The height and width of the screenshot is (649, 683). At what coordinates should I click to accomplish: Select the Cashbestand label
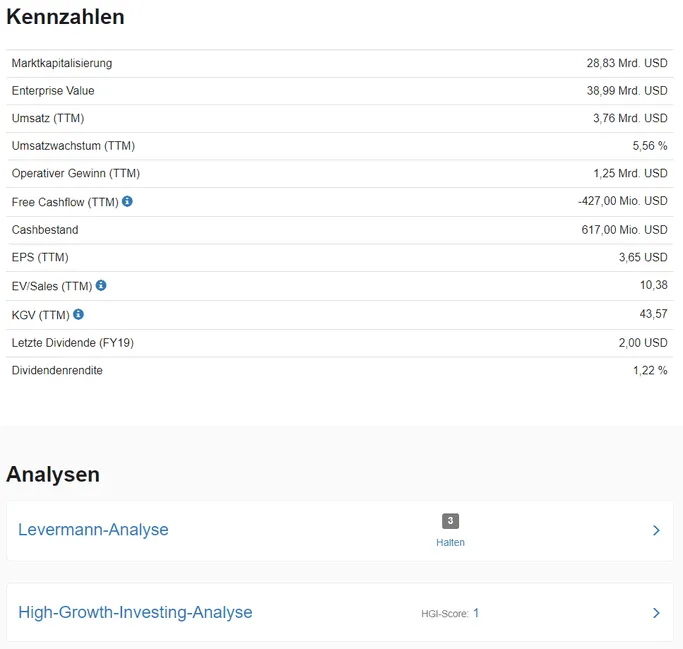point(45,230)
